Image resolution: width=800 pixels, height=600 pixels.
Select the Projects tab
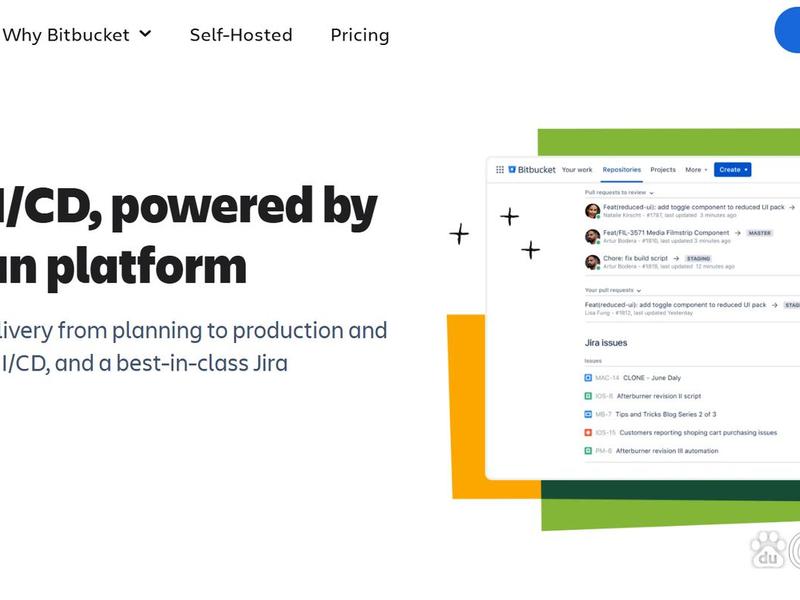coord(663,169)
